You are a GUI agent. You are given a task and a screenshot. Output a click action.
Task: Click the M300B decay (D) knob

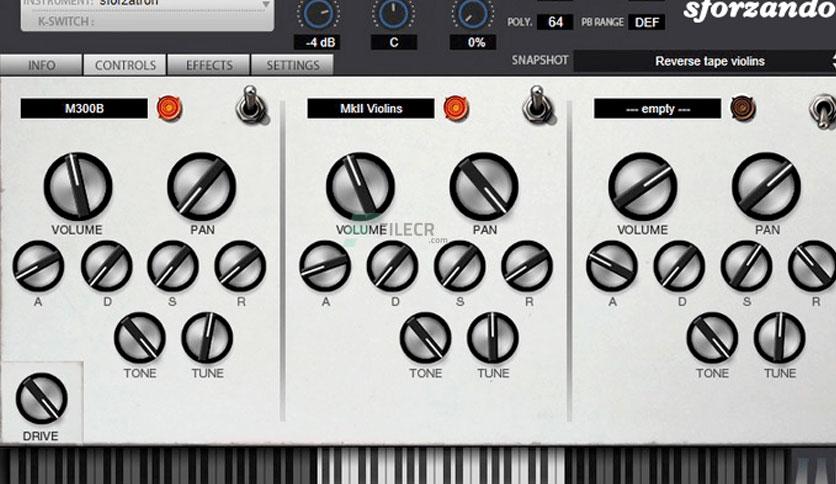(107, 266)
